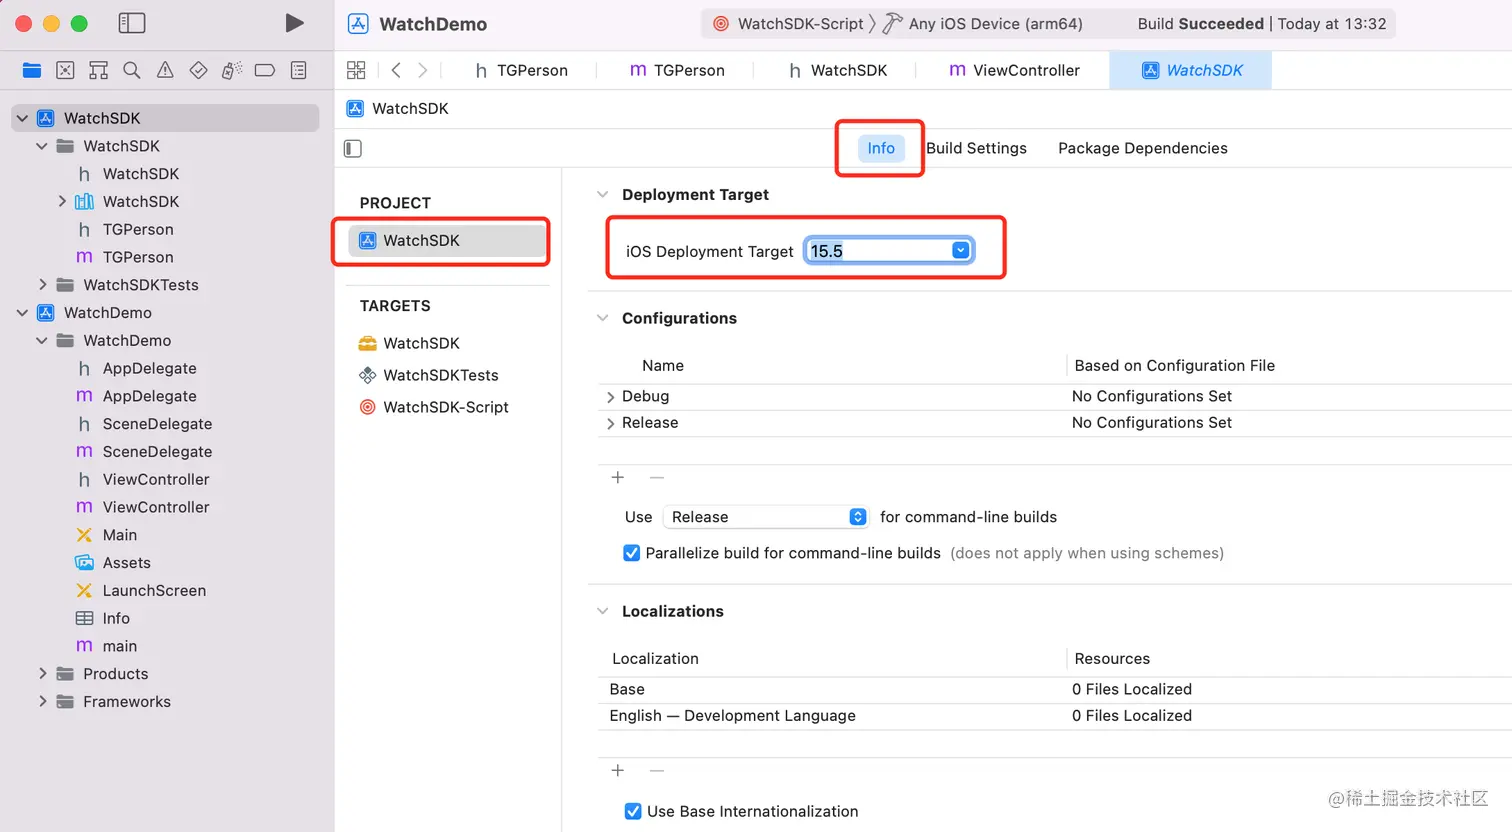
Task: Hide the project and targets list
Action: coord(353,149)
